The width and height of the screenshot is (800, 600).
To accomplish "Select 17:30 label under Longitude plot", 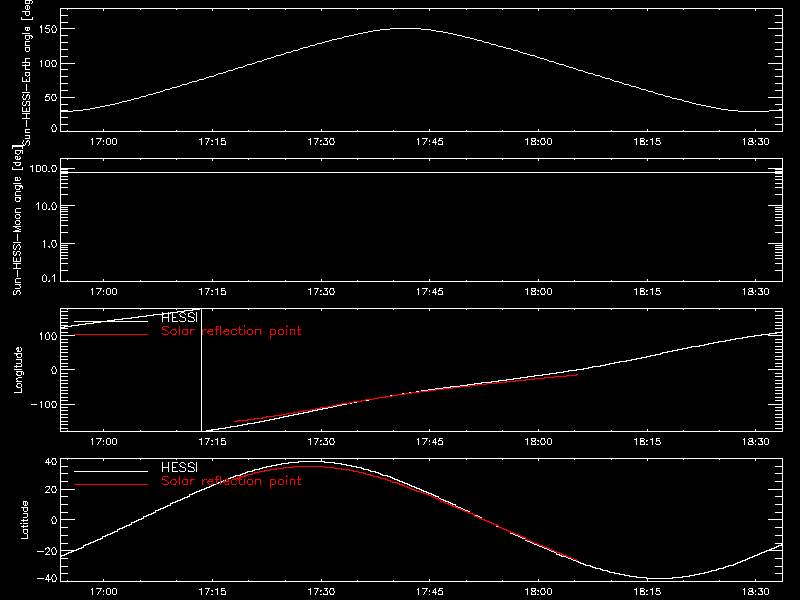I will pyautogui.click(x=321, y=441).
